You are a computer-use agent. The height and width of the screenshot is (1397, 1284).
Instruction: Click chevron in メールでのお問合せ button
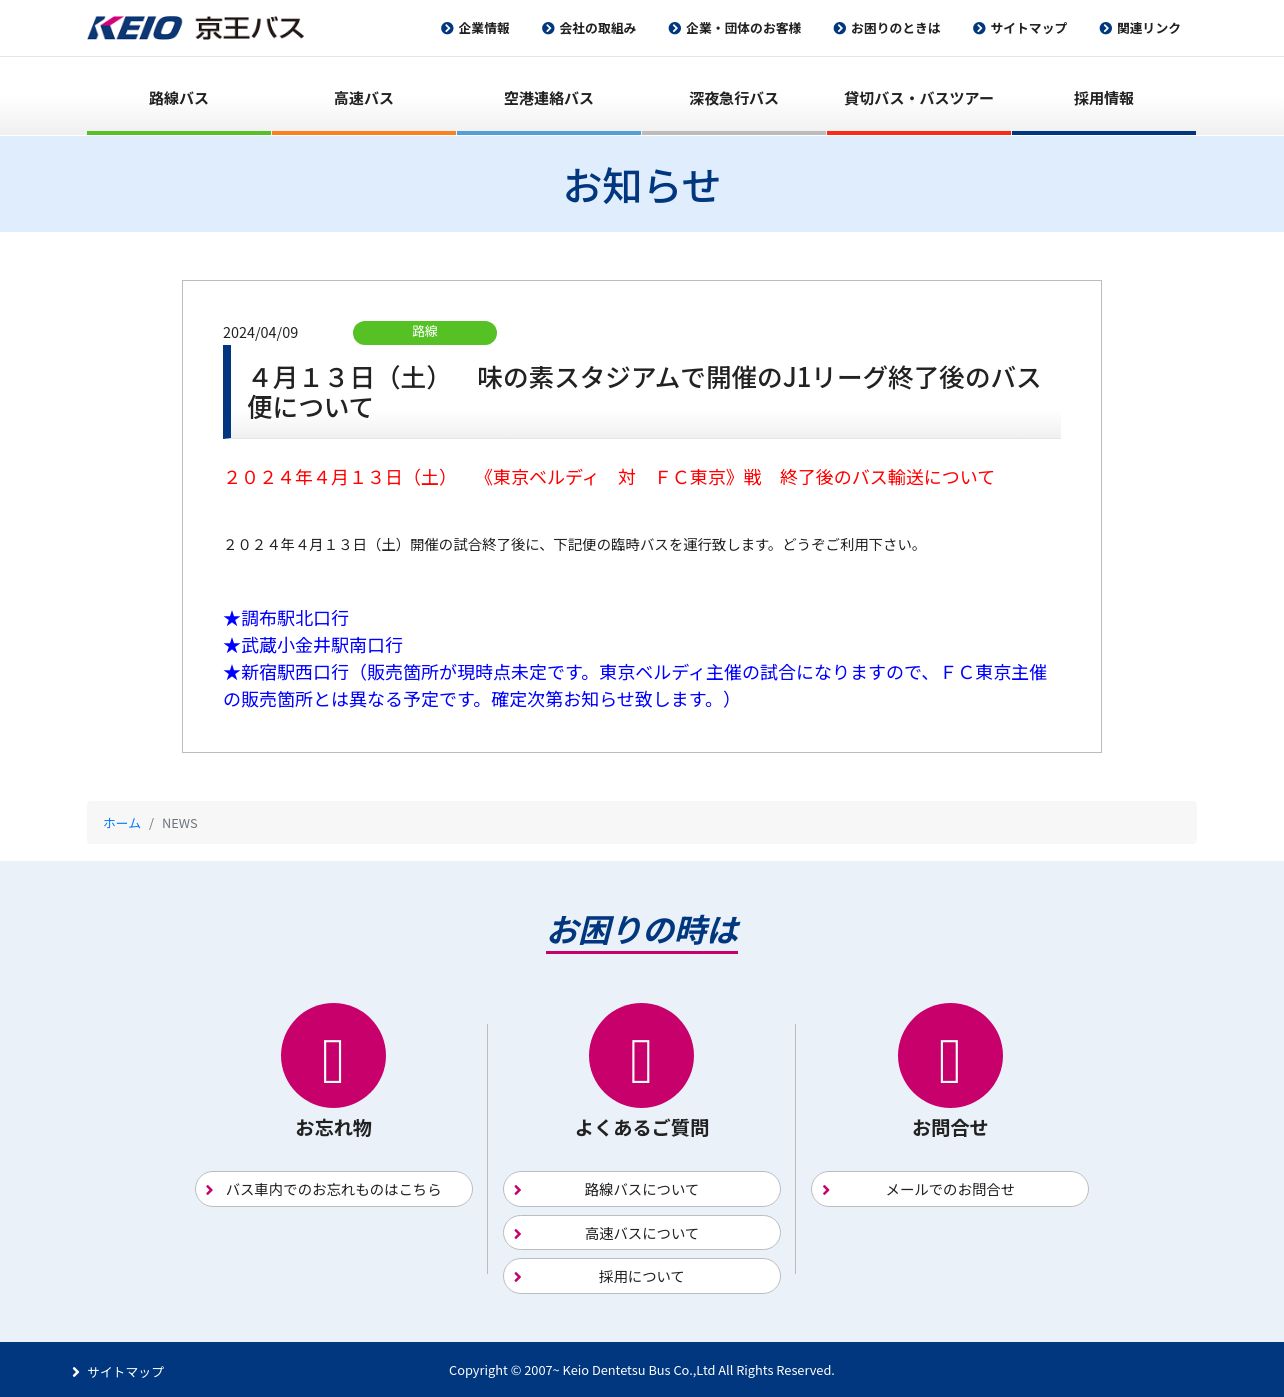point(826,1190)
